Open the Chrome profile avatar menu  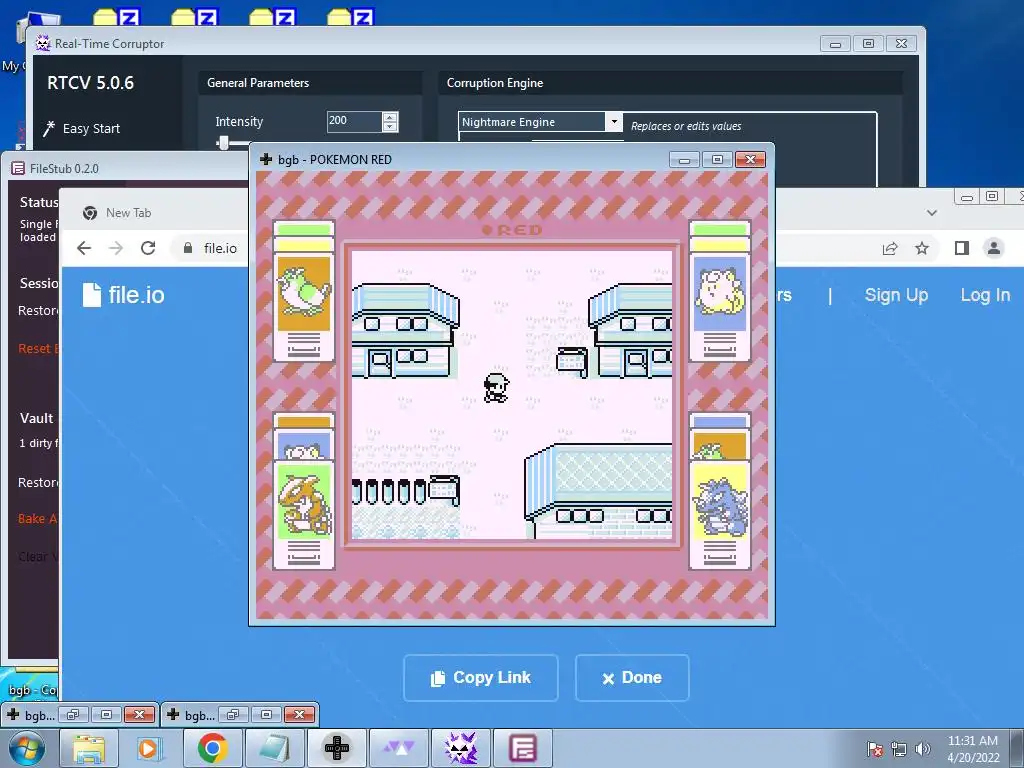pos(993,248)
